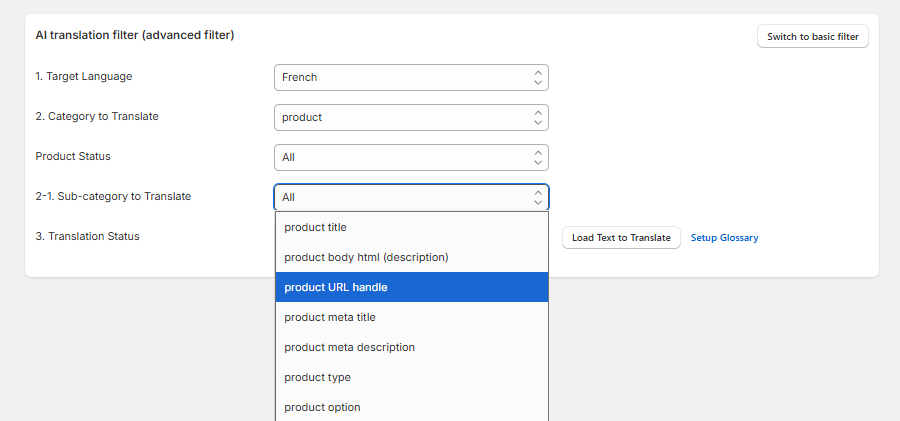Open the Category to Translate dropdown

410,117
